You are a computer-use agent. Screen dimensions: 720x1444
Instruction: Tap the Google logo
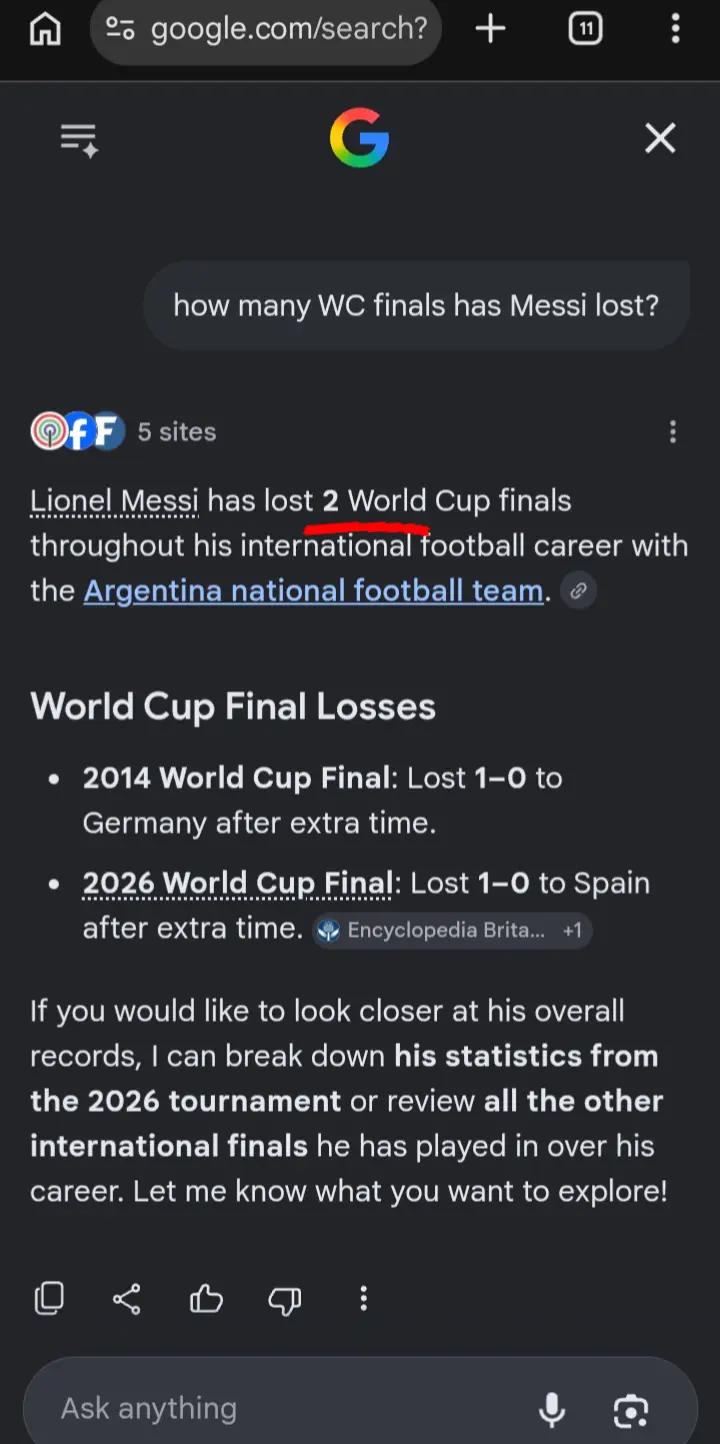pyautogui.click(x=359, y=138)
